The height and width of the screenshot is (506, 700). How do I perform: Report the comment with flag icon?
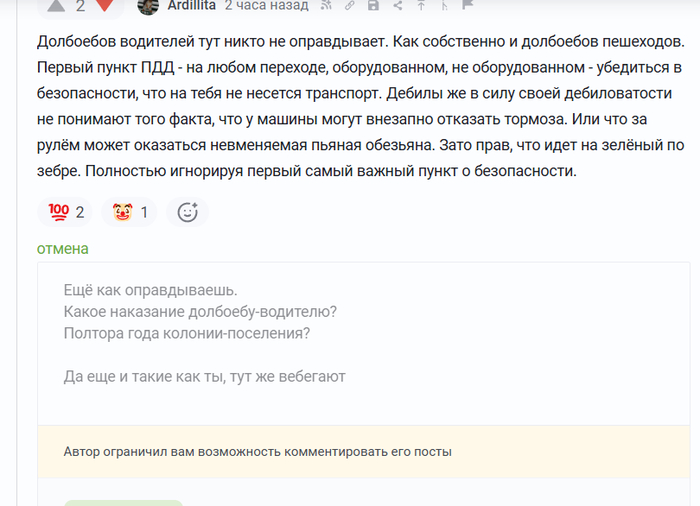coord(467,4)
